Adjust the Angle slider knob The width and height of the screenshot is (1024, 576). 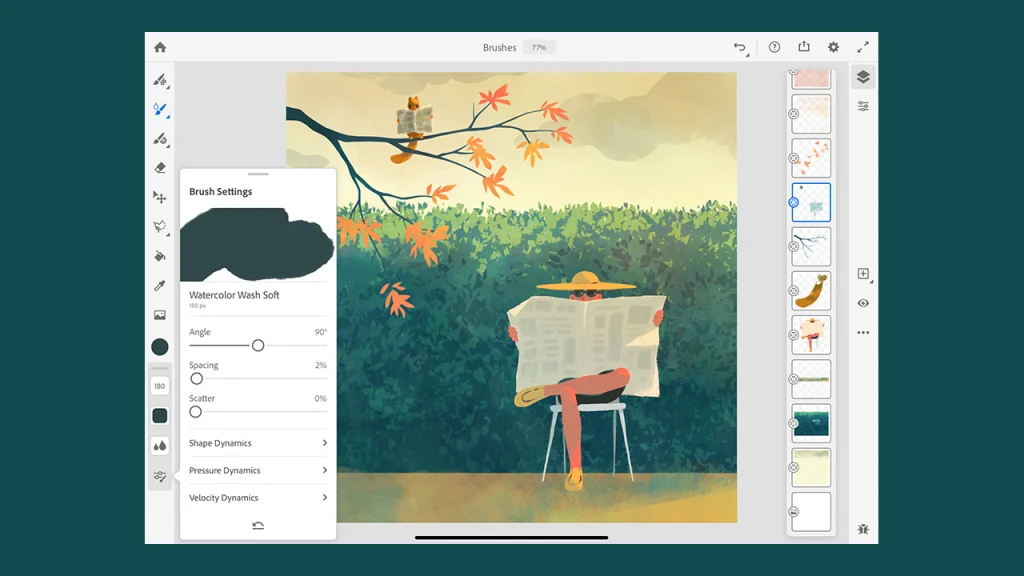coord(258,345)
